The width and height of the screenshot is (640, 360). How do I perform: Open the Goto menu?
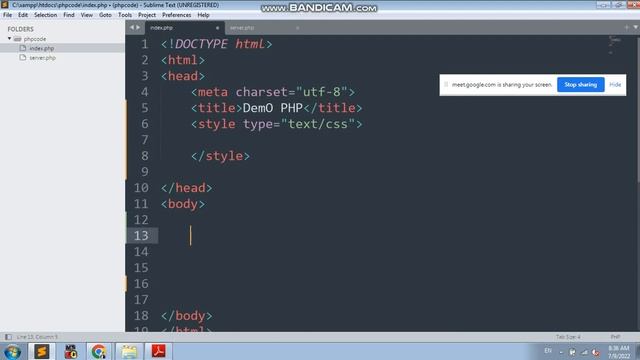click(105, 15)
